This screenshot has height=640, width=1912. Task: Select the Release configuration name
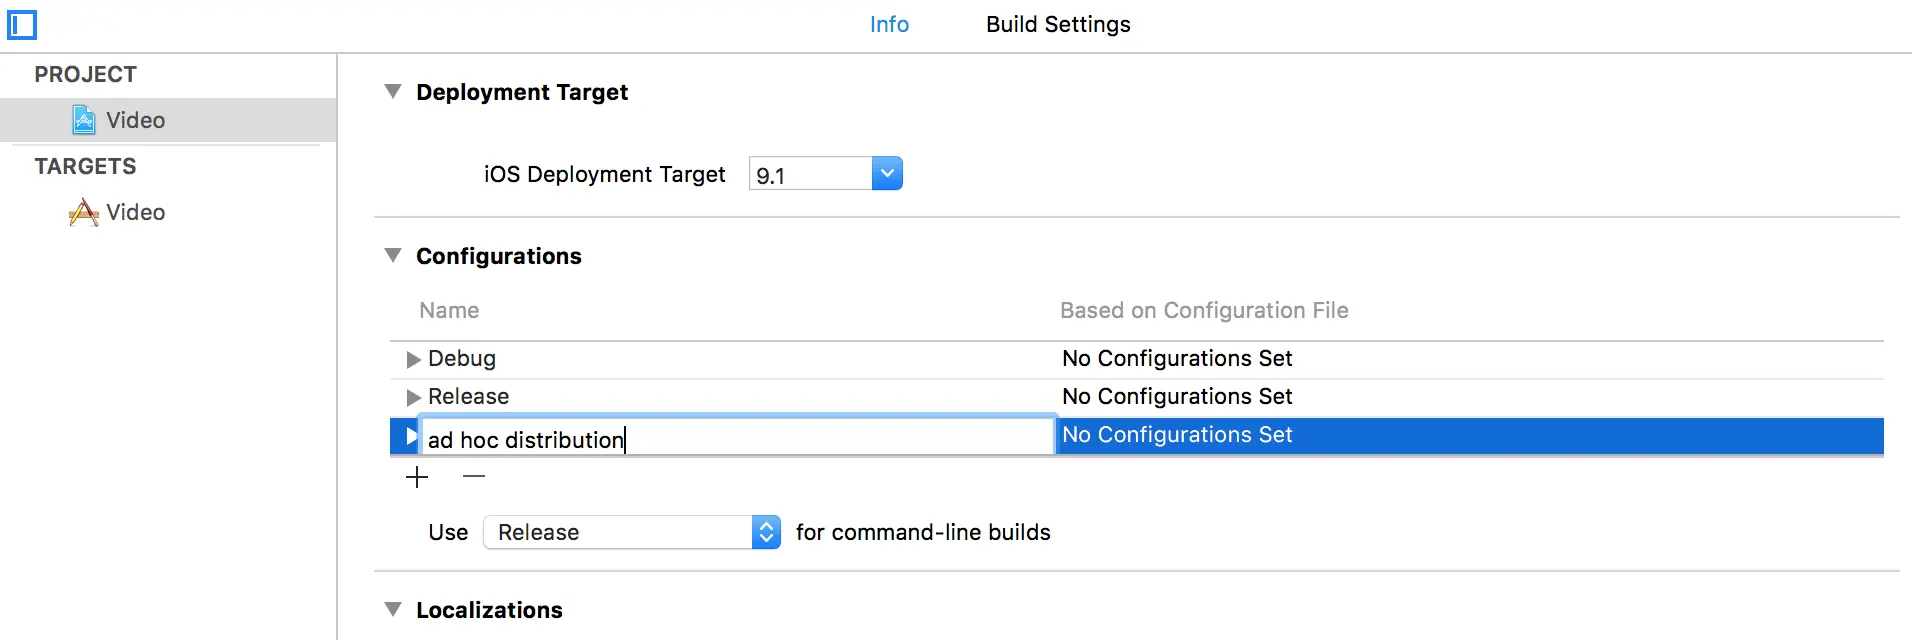(468, 397)
